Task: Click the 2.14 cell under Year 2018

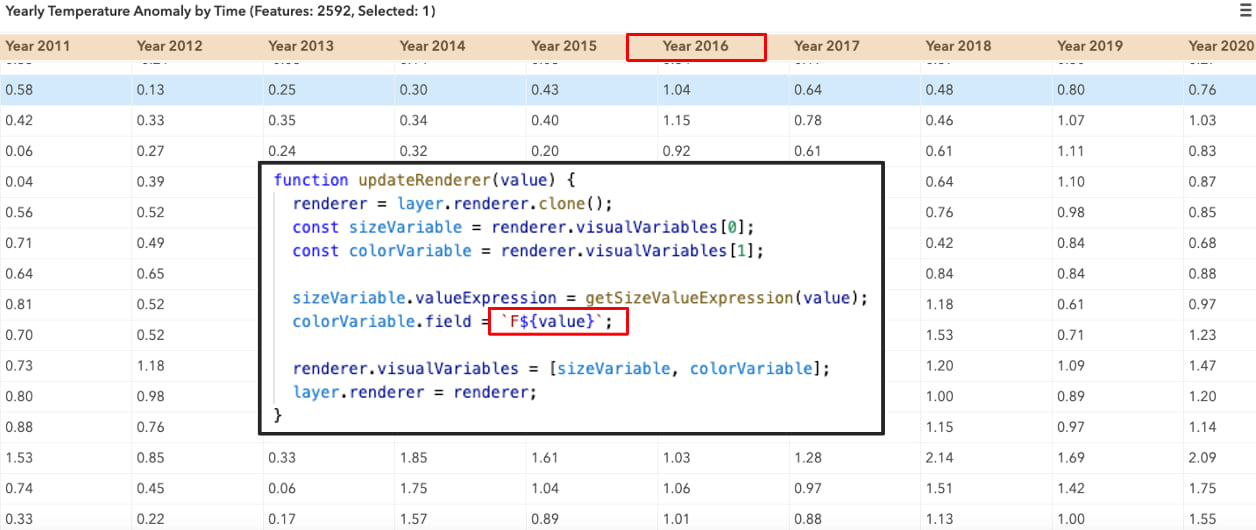Action: (x=940, y=458)
